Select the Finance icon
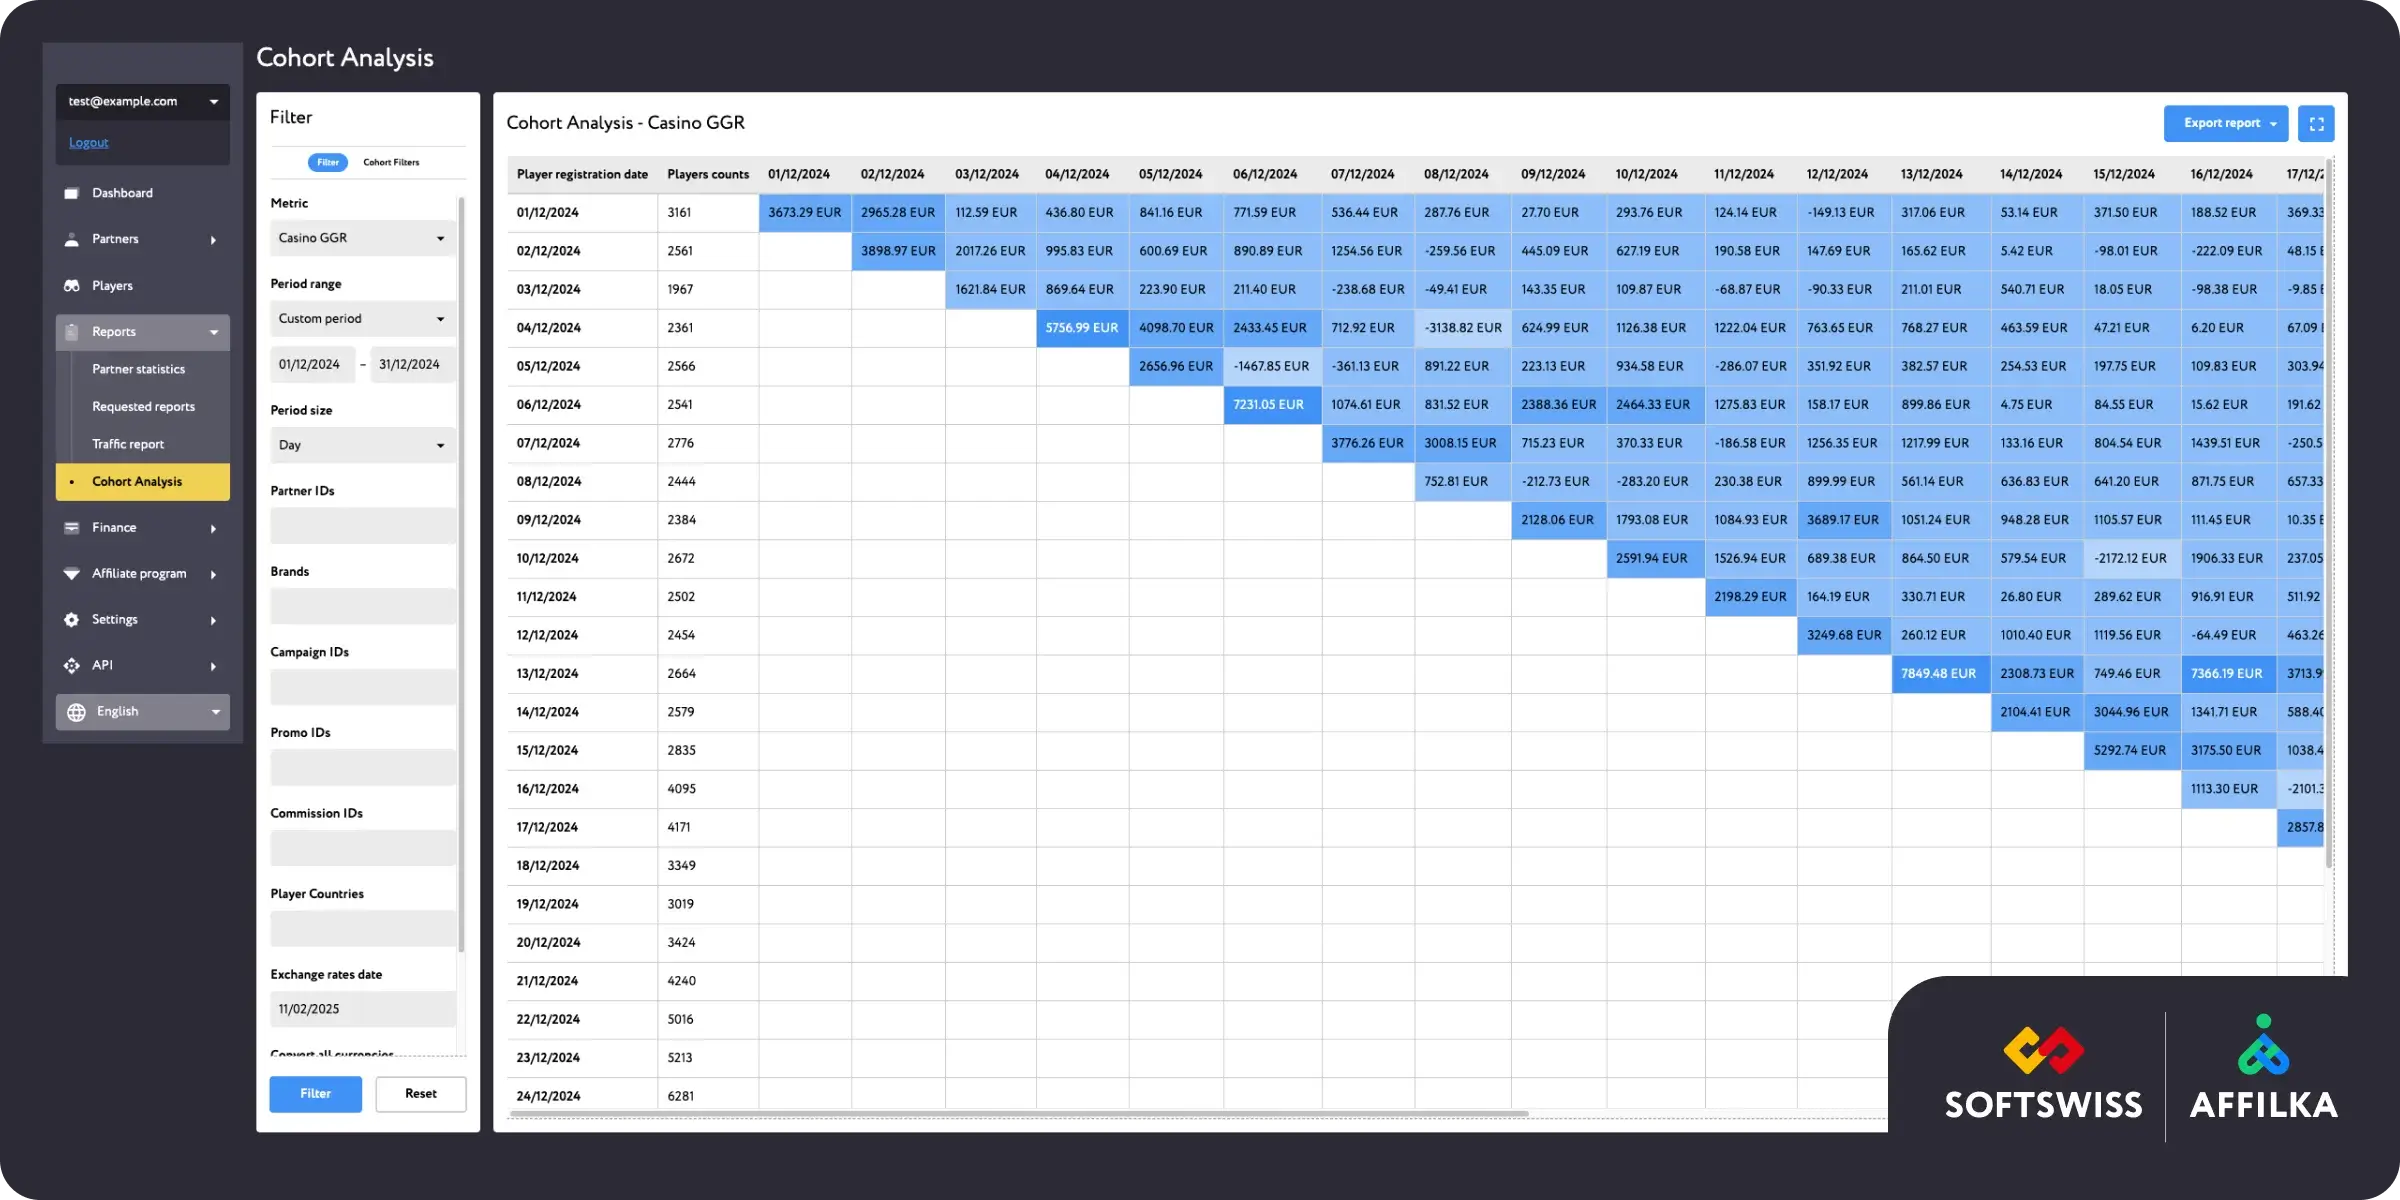2400x1200 pixels. [72, 527]
